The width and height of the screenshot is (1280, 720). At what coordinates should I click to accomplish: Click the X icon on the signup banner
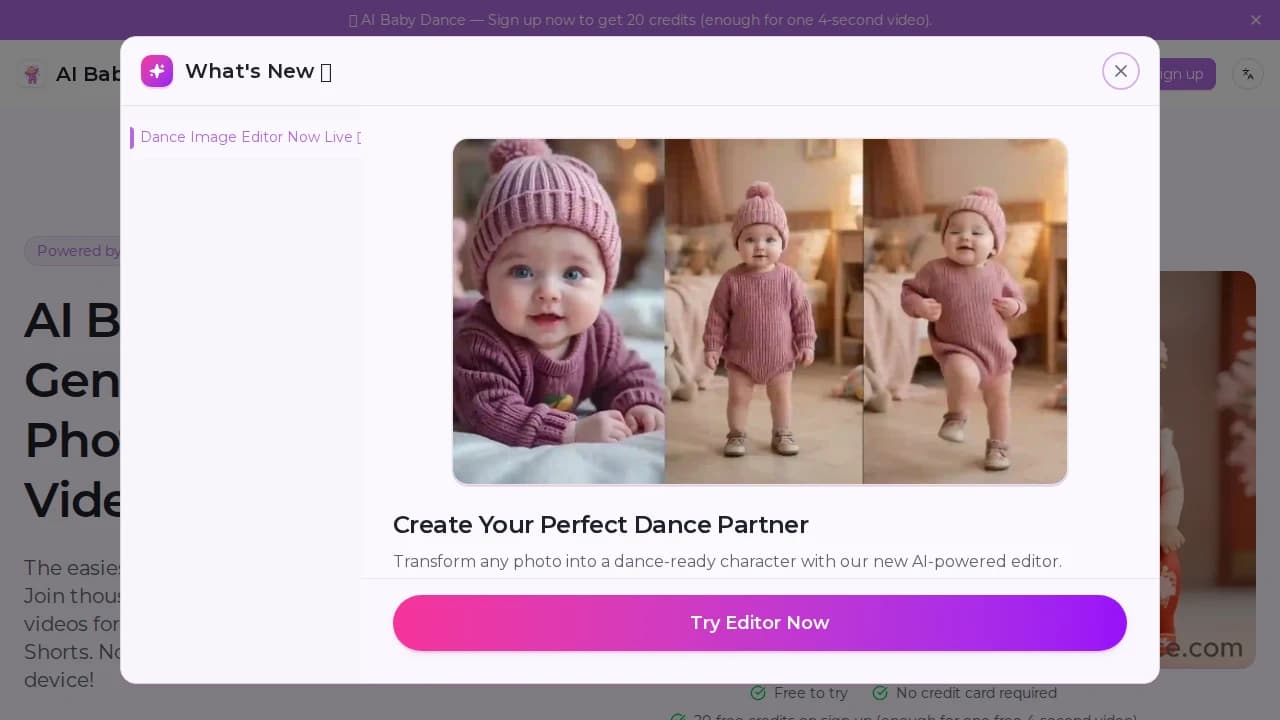click(x=1256, y=20)
